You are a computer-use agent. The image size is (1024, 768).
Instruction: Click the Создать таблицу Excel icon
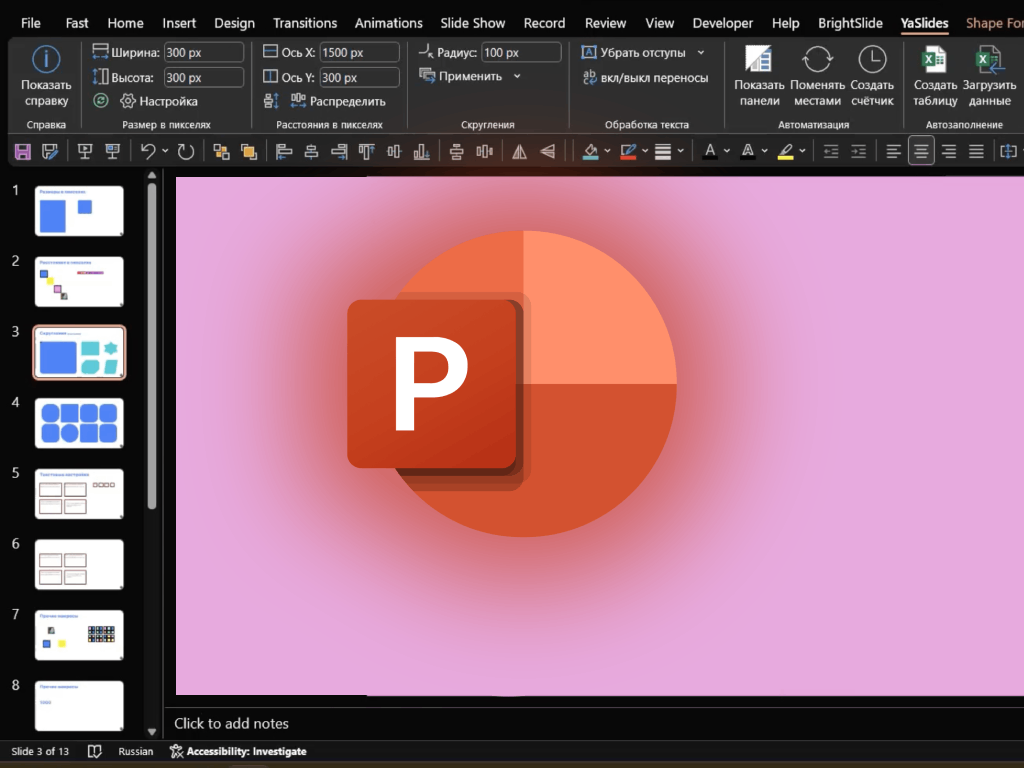pyautogui.click(x=934, y=59)
